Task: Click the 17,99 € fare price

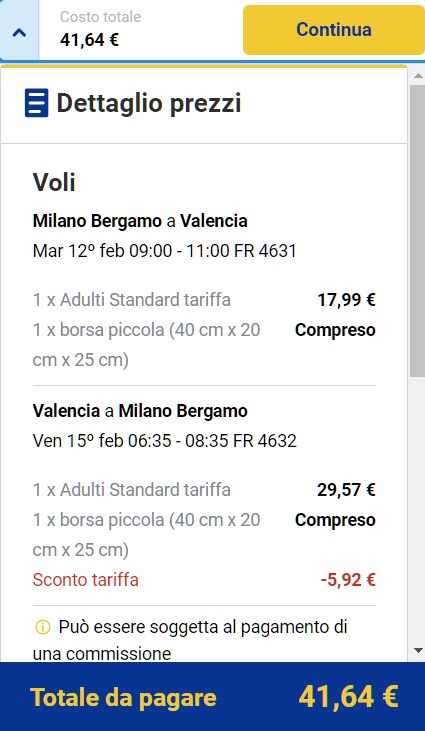Action: point(346,300)
